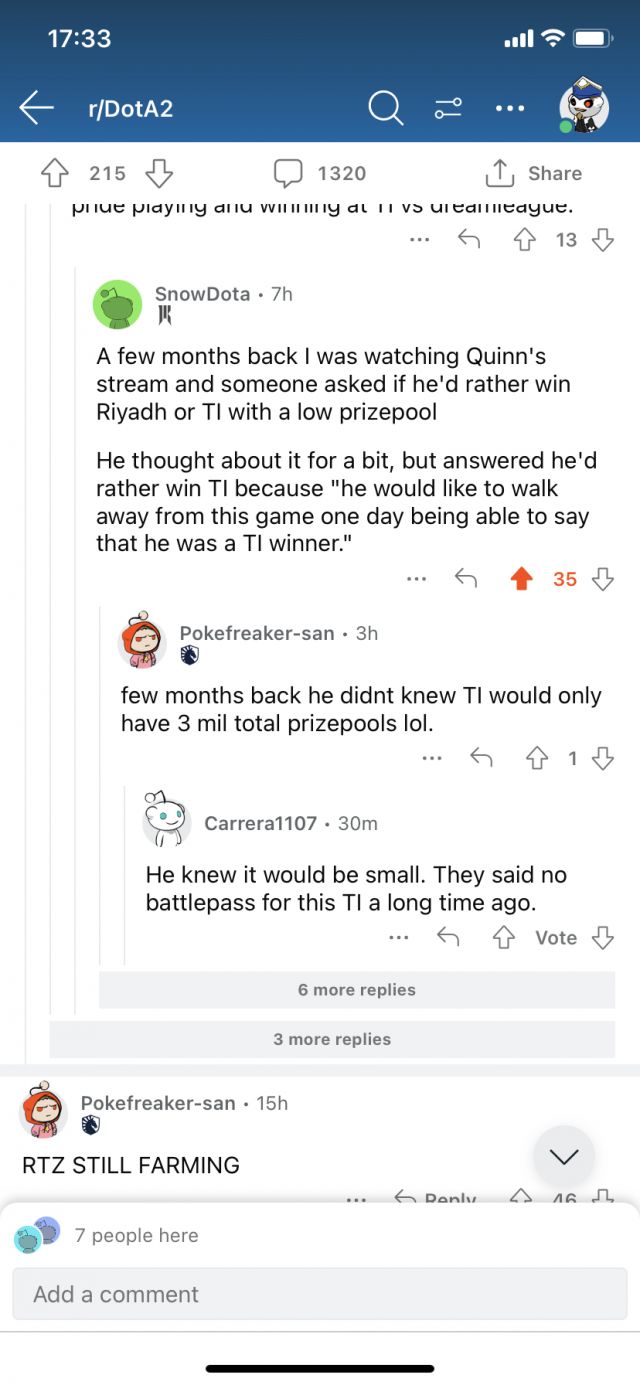Viewport: 640px width, 1385px height.
Task: Go to r/DotA2 subreddit title
Action: click(130, 108)
